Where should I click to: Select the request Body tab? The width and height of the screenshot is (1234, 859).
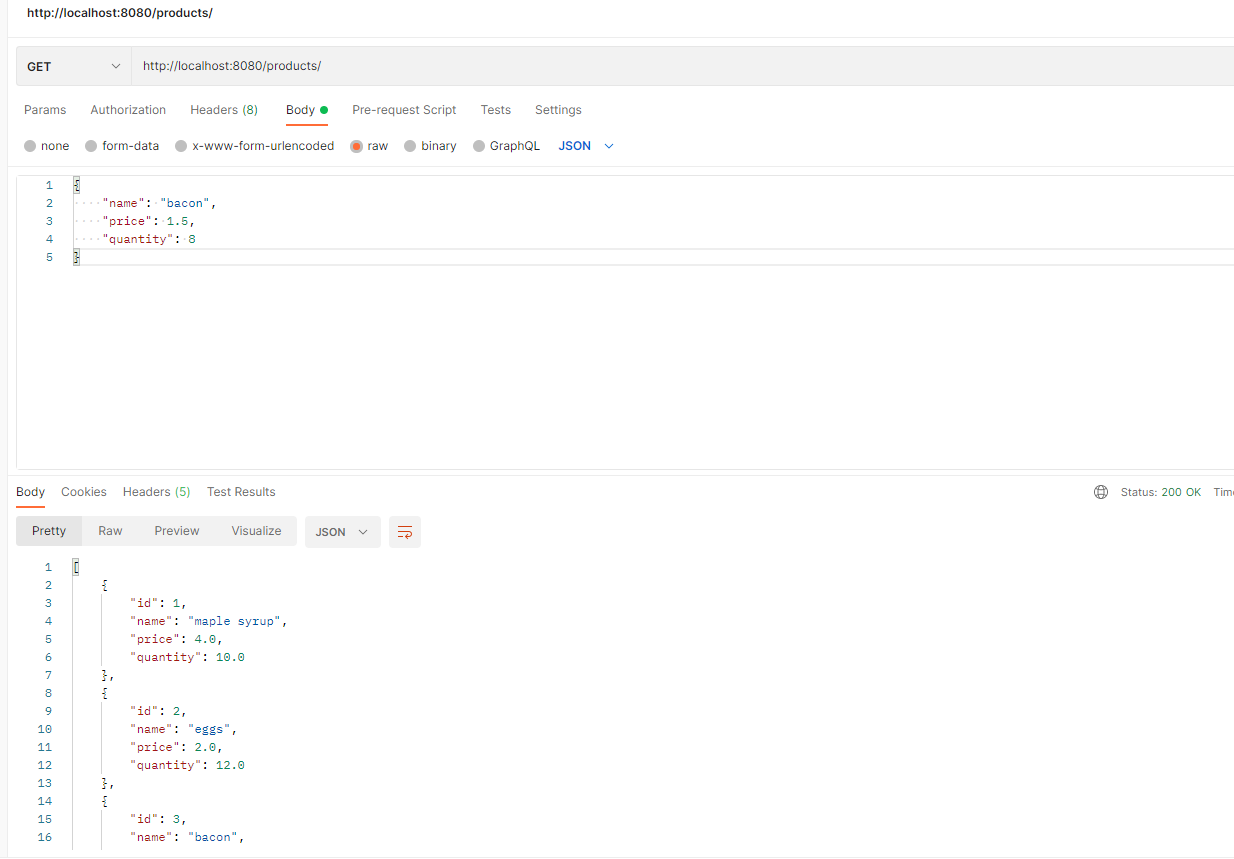pyautogui.click(x=307, y=110)
